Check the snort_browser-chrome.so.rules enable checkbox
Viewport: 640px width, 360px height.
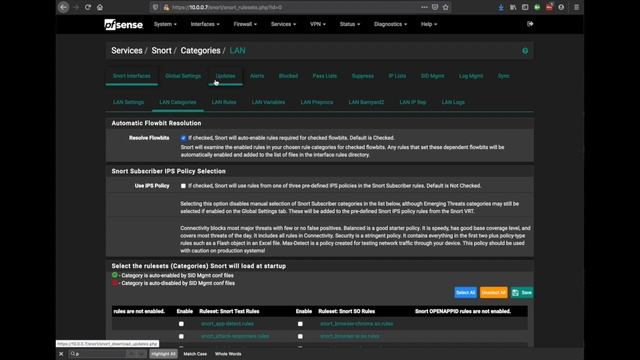(300, 324)
